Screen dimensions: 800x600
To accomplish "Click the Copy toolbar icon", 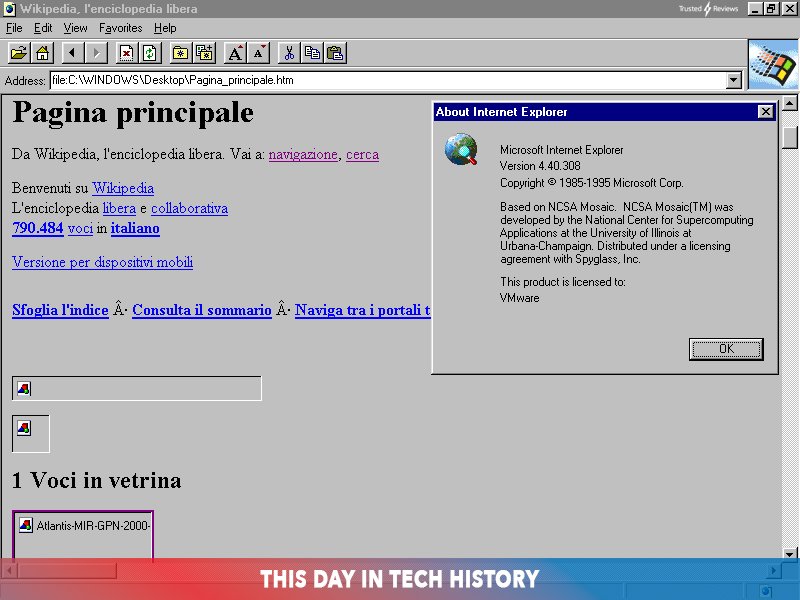I will point(312,53).
